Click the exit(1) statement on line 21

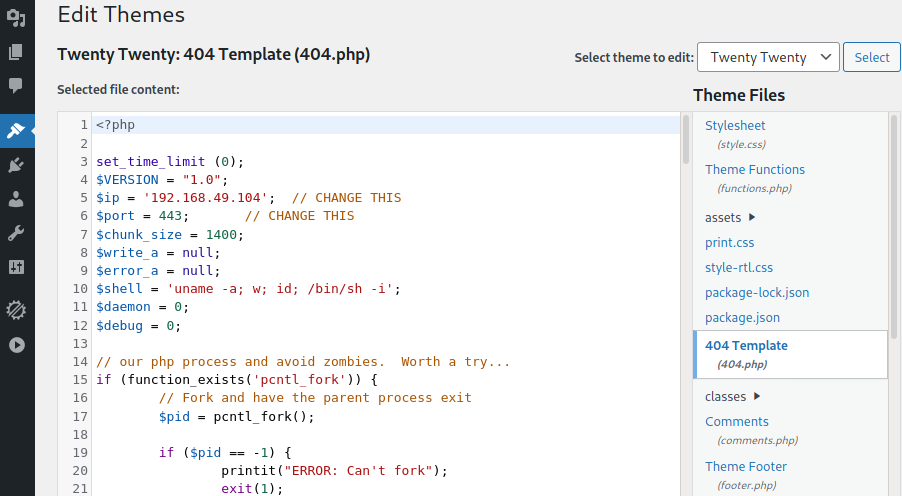pyautogui.click(x=253, y=489)
